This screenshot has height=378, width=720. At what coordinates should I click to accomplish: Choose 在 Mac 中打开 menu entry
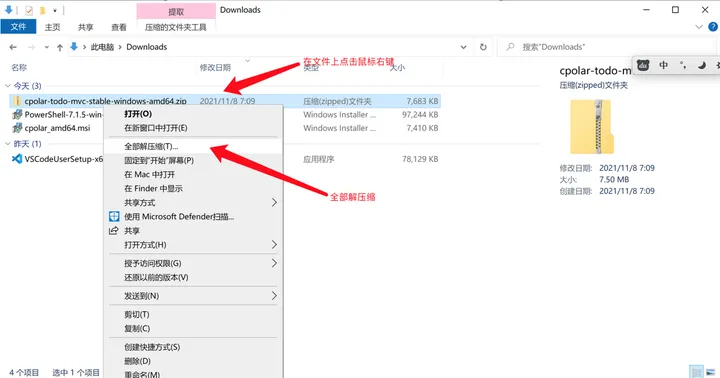pyautogui.click(x=193, y=175)
